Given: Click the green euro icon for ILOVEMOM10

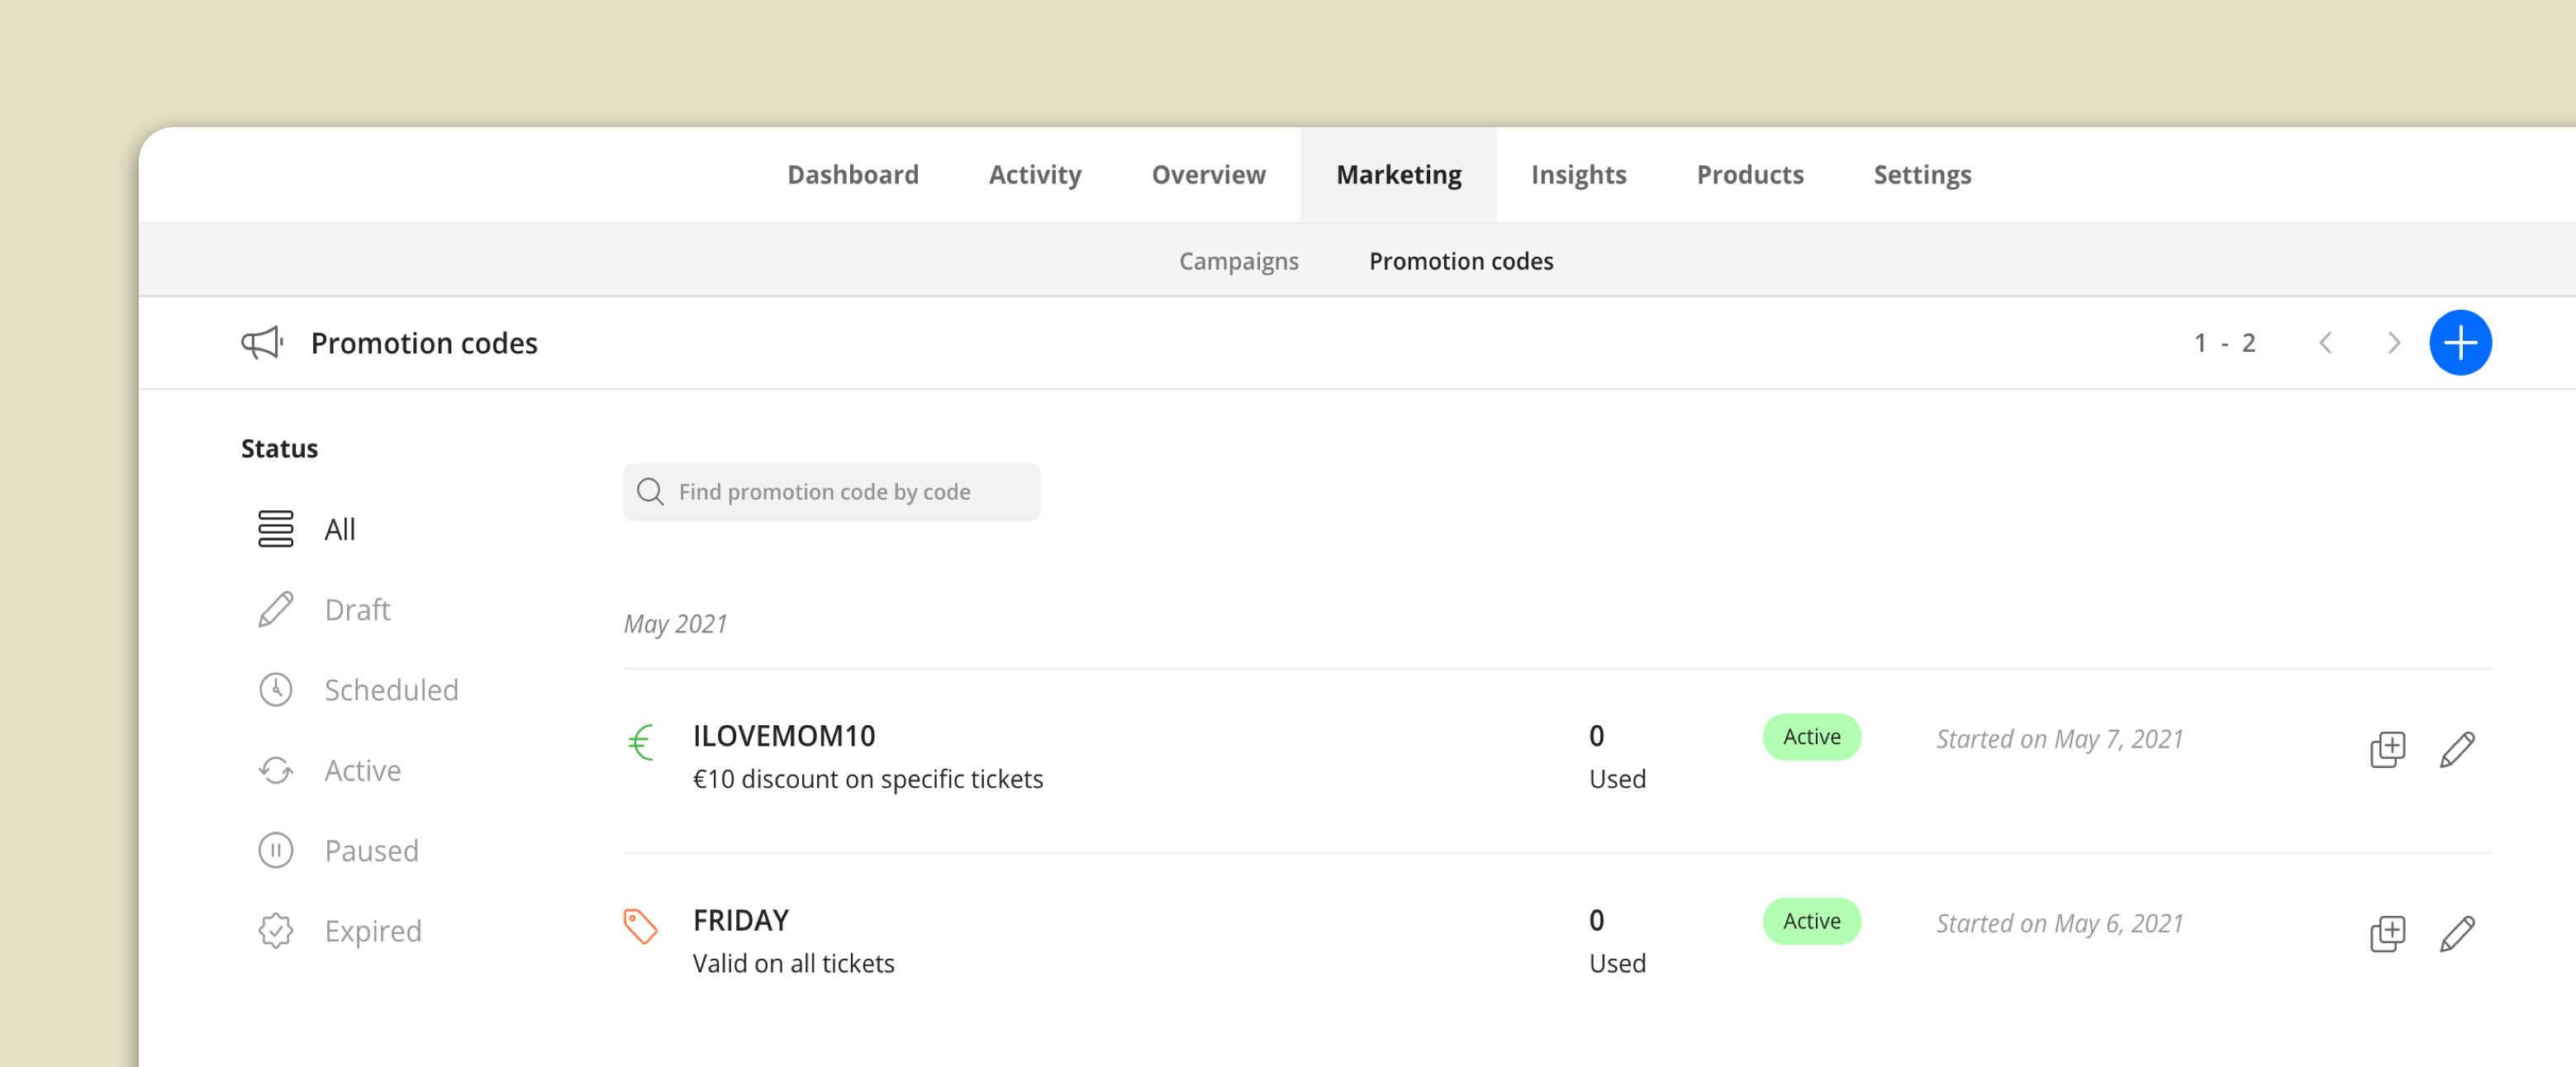Looking at the screenshot, I should coord(641,742).
